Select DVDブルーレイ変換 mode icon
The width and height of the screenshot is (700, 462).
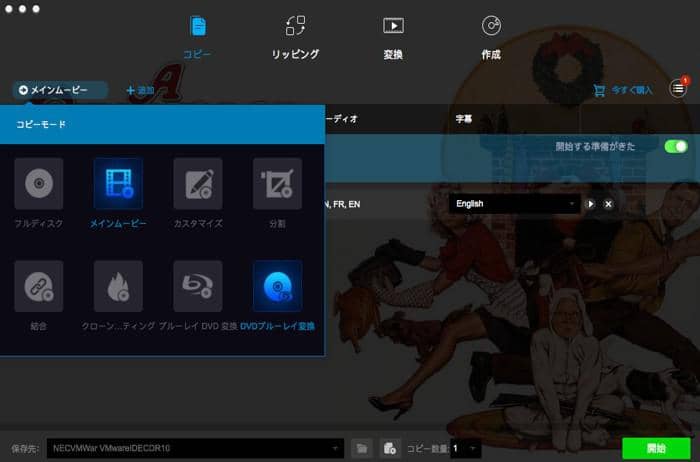point(277,286)
